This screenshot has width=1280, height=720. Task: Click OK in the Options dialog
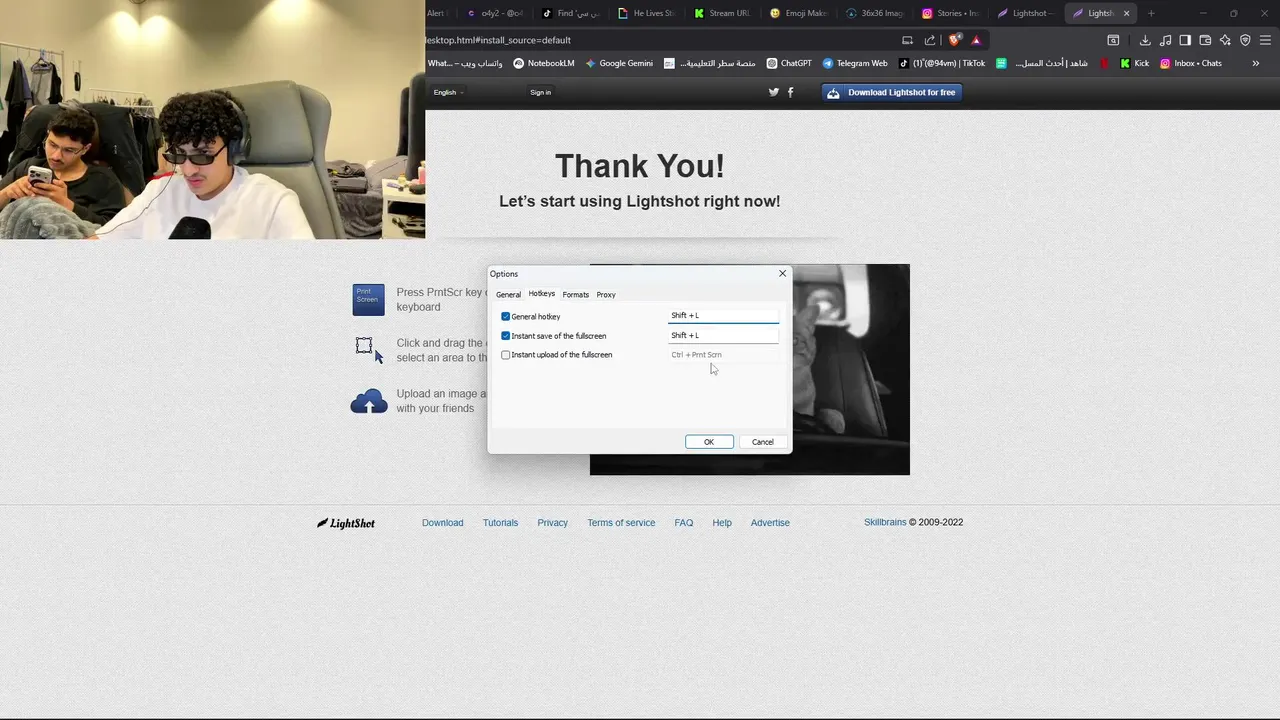point(709,442)
